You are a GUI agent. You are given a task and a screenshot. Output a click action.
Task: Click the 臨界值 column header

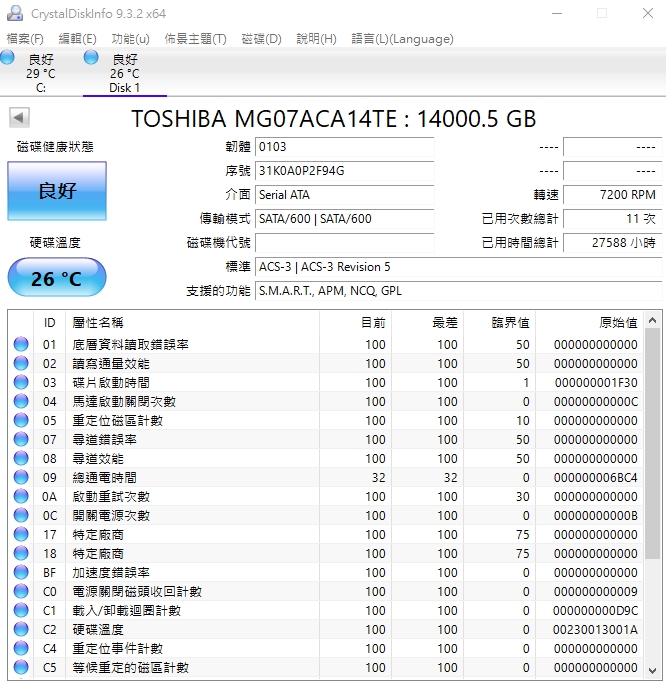click(x=500, y=323)
